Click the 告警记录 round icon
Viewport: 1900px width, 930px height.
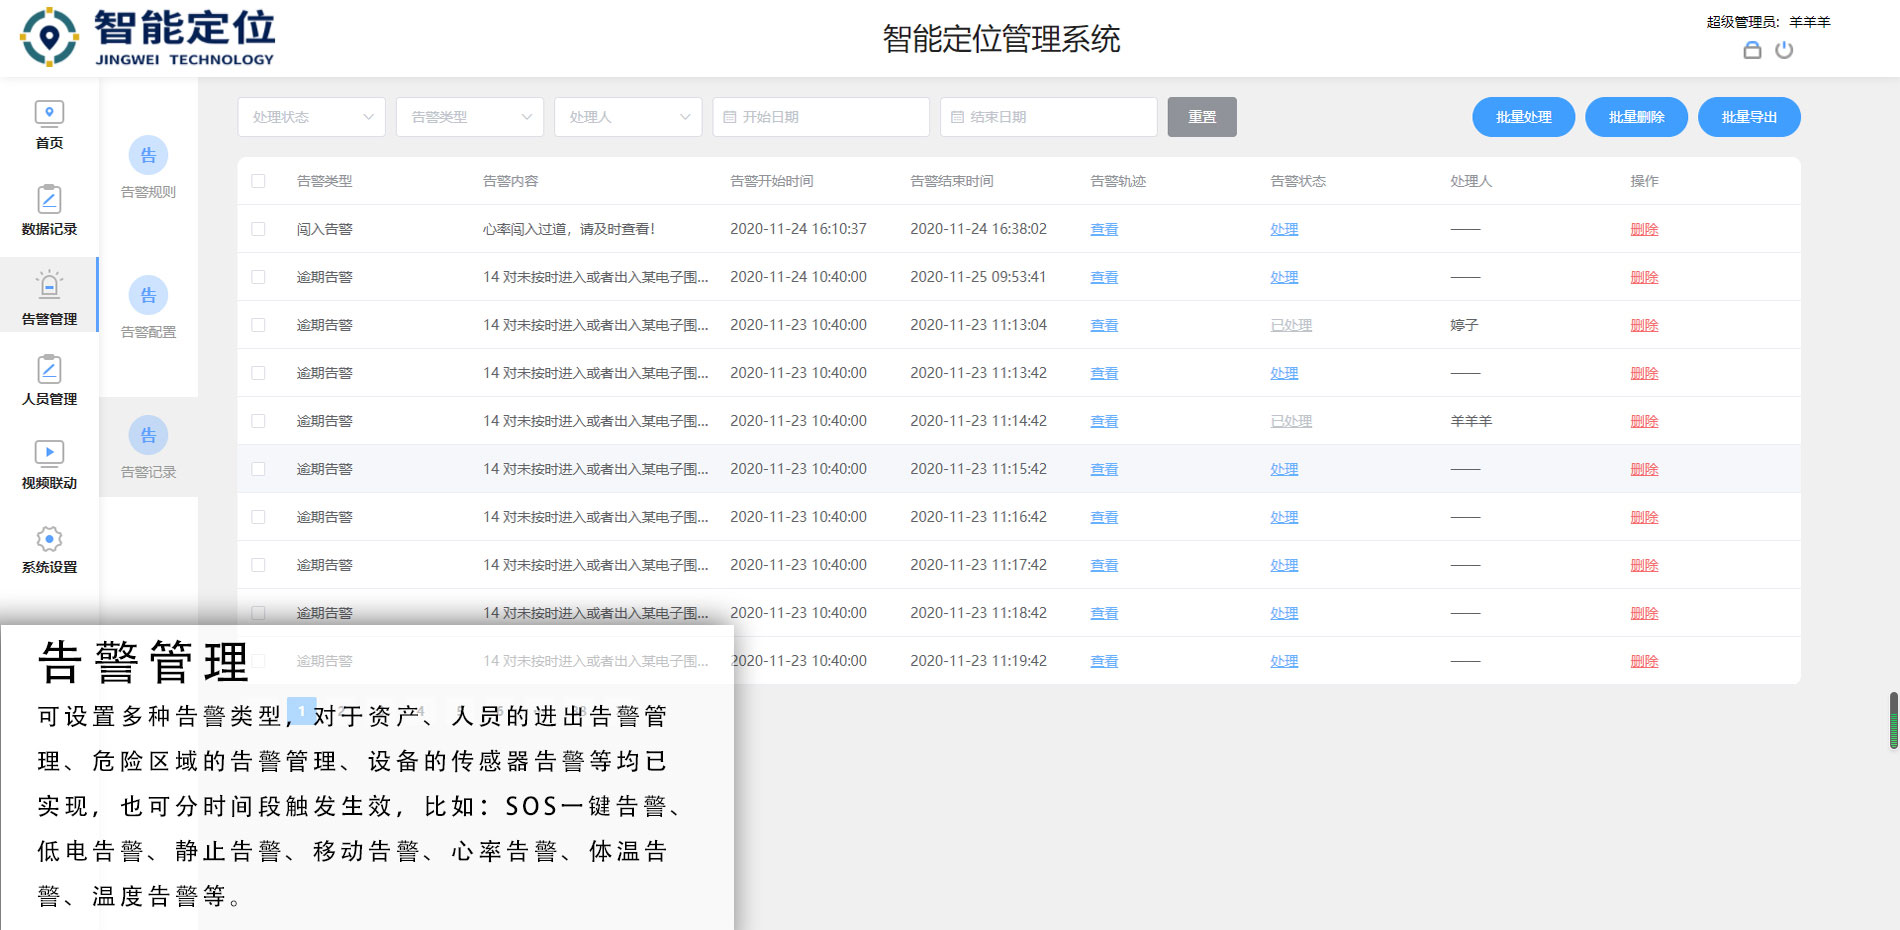[x=148, y=435]
